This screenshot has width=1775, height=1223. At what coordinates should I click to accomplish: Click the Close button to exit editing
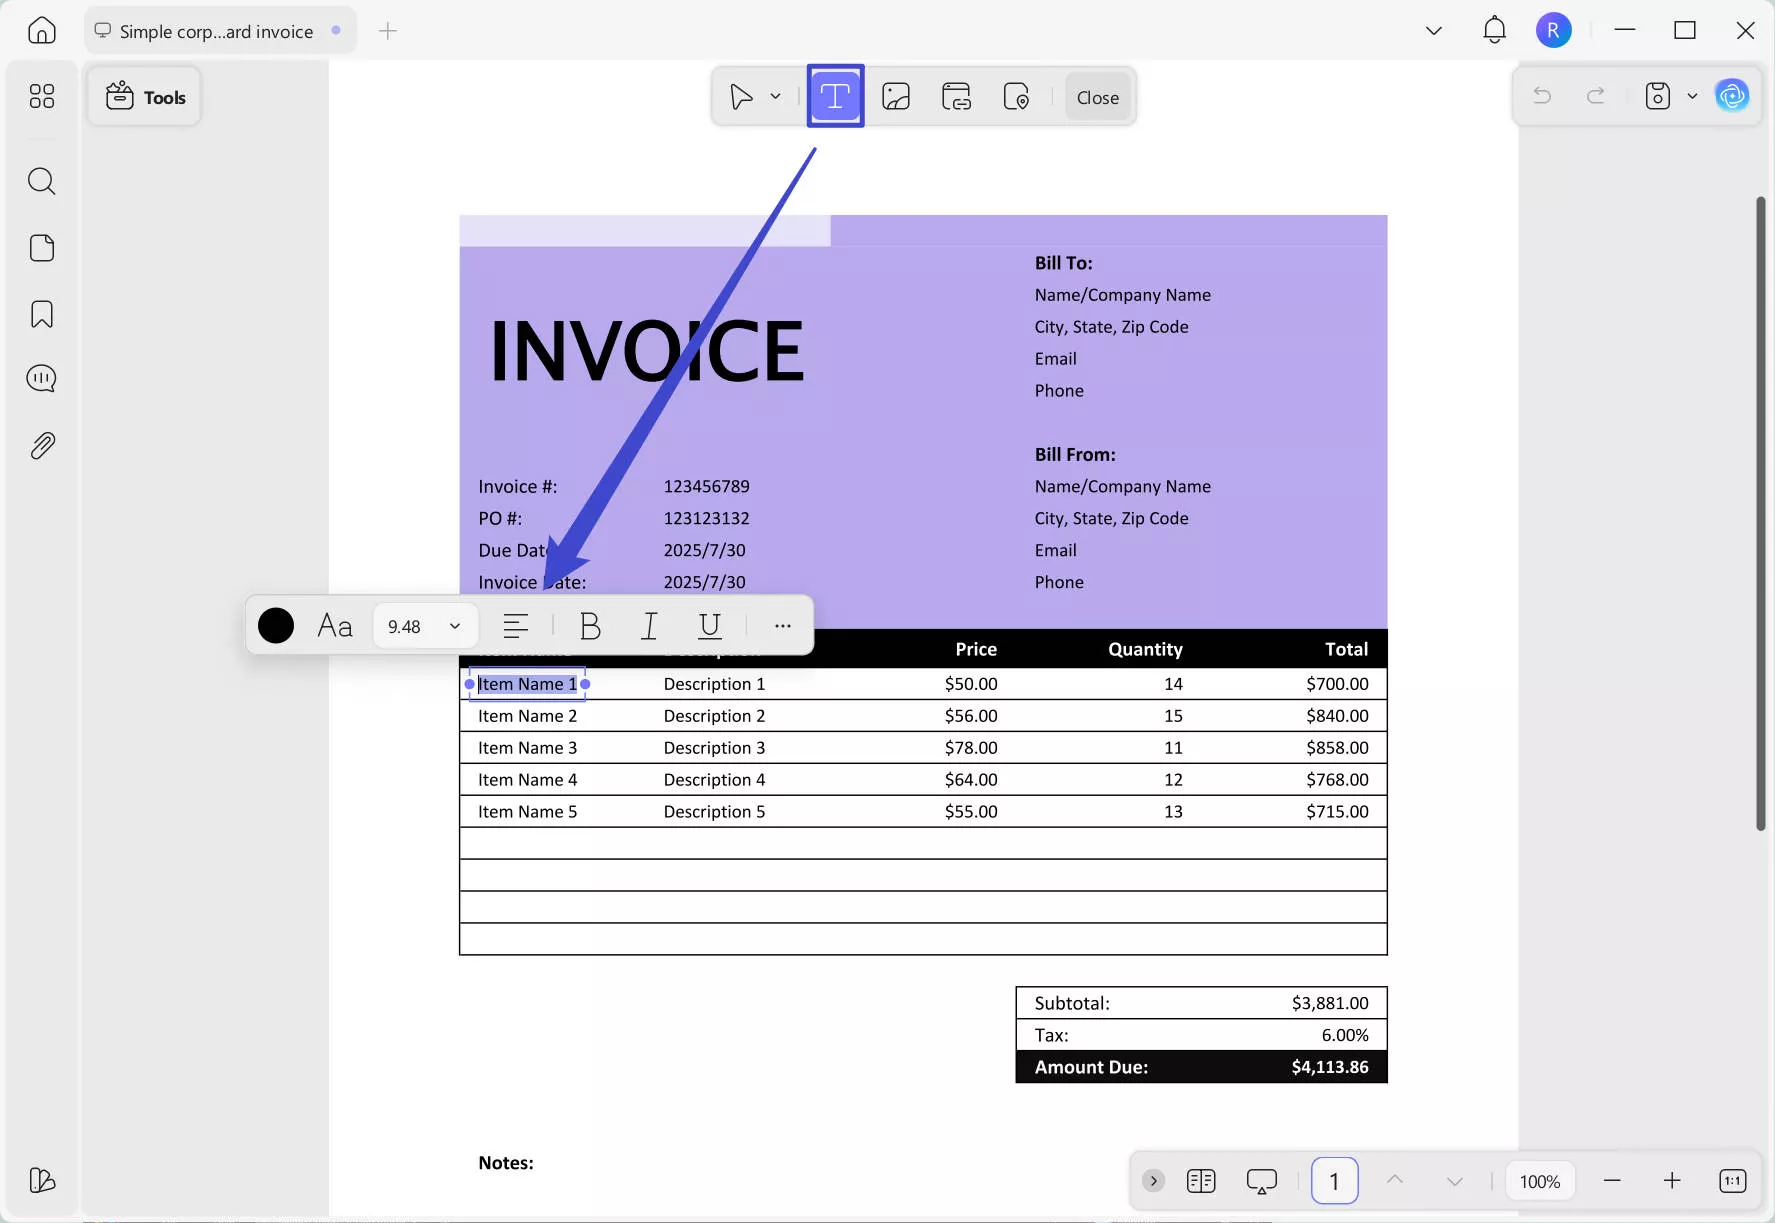click(1097, 97)
